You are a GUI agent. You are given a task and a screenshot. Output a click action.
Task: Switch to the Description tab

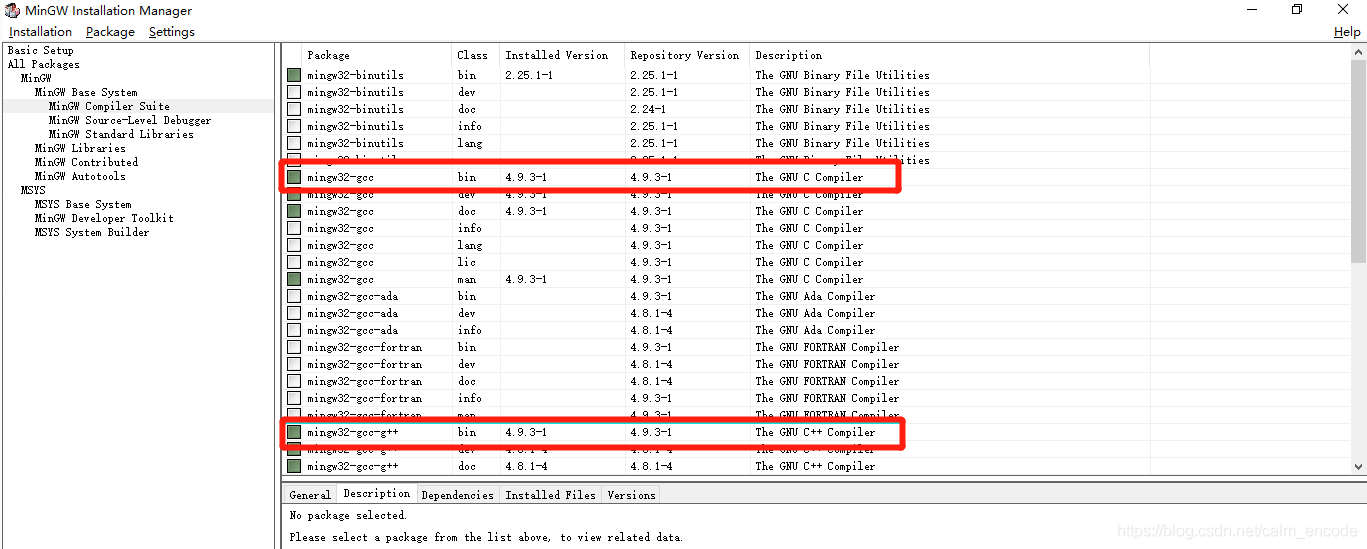(377, 494)
